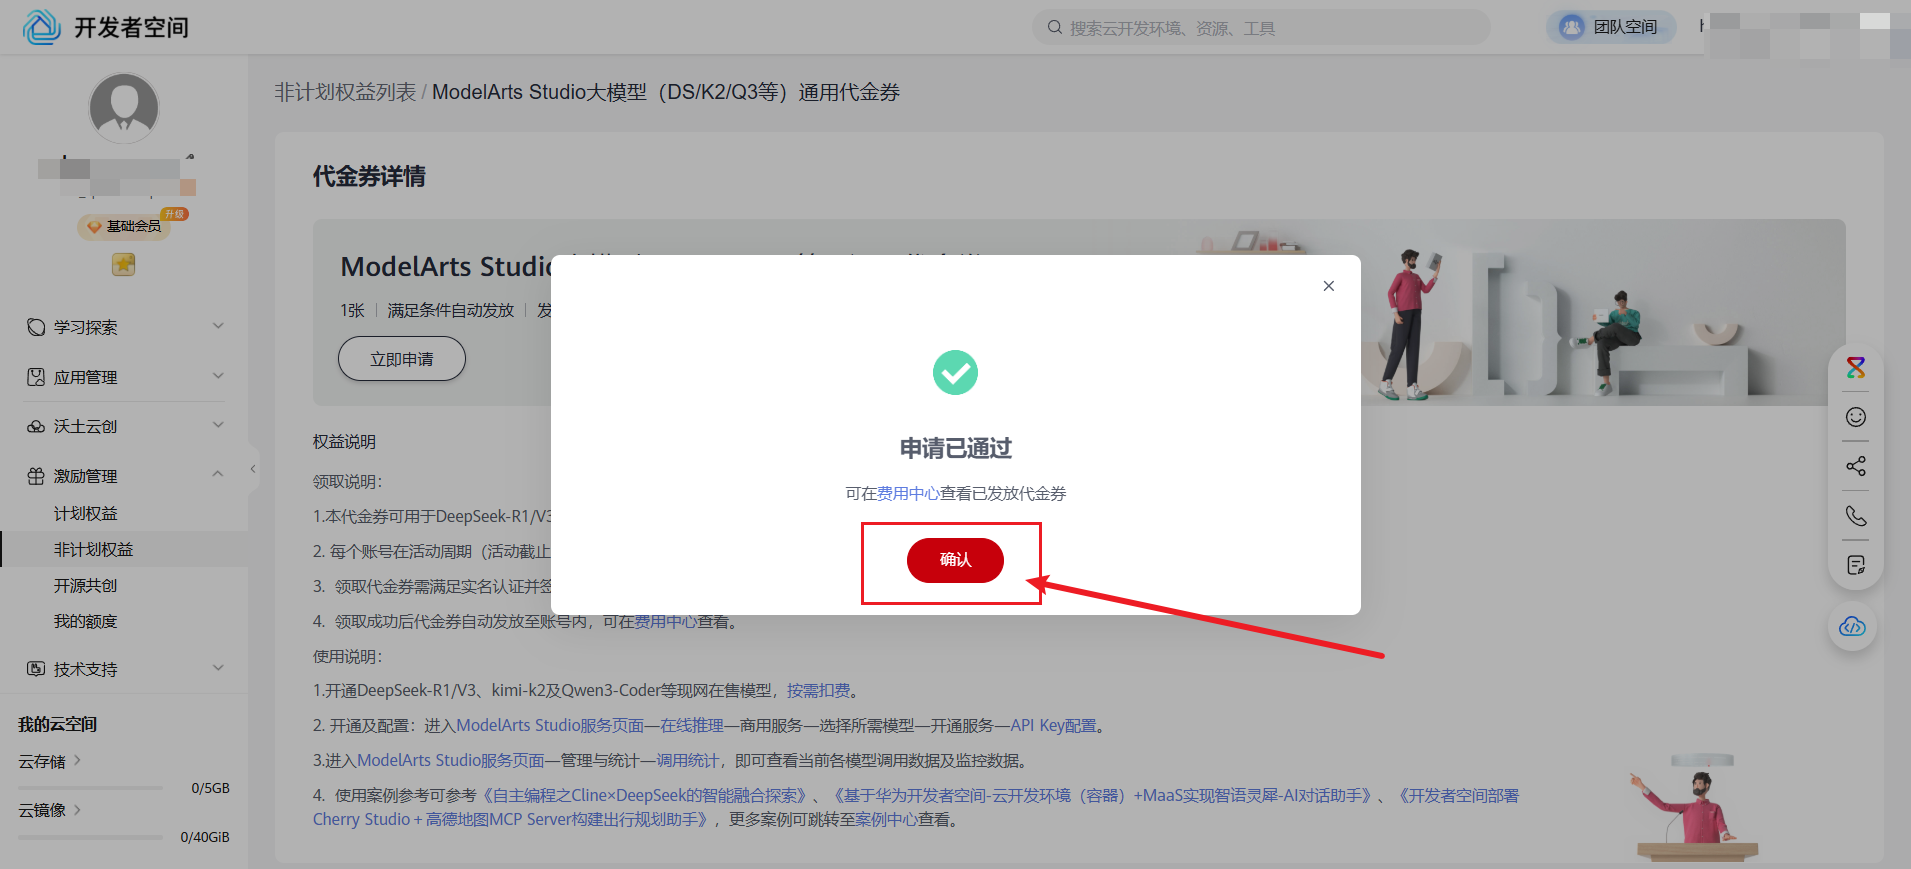Image resolution: width=1911 pixels, height=869 pixels.
Task: Click the 开发者空间 logo icon
Action: [x=42, y=27]
